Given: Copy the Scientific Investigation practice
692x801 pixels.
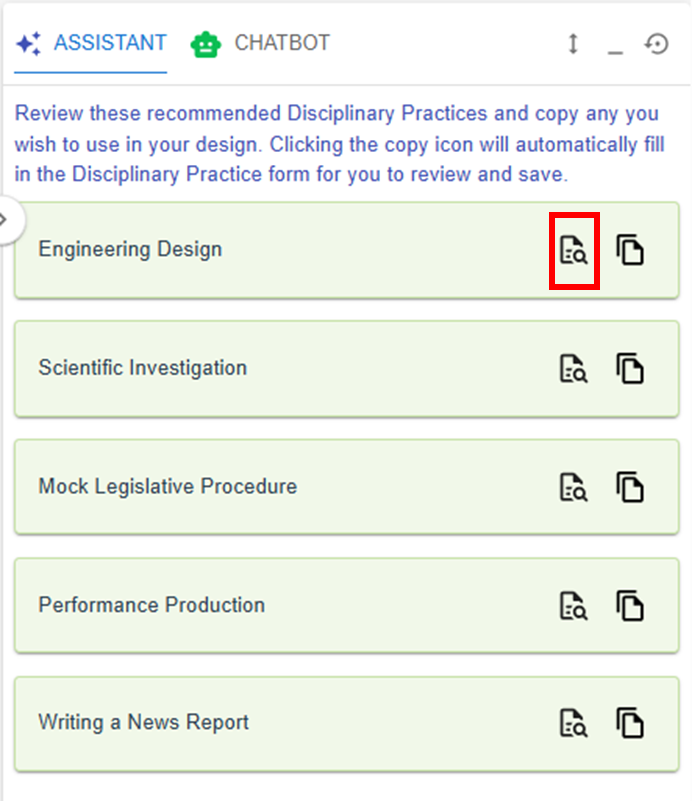Looking at the screenshot, I should 630,369.
